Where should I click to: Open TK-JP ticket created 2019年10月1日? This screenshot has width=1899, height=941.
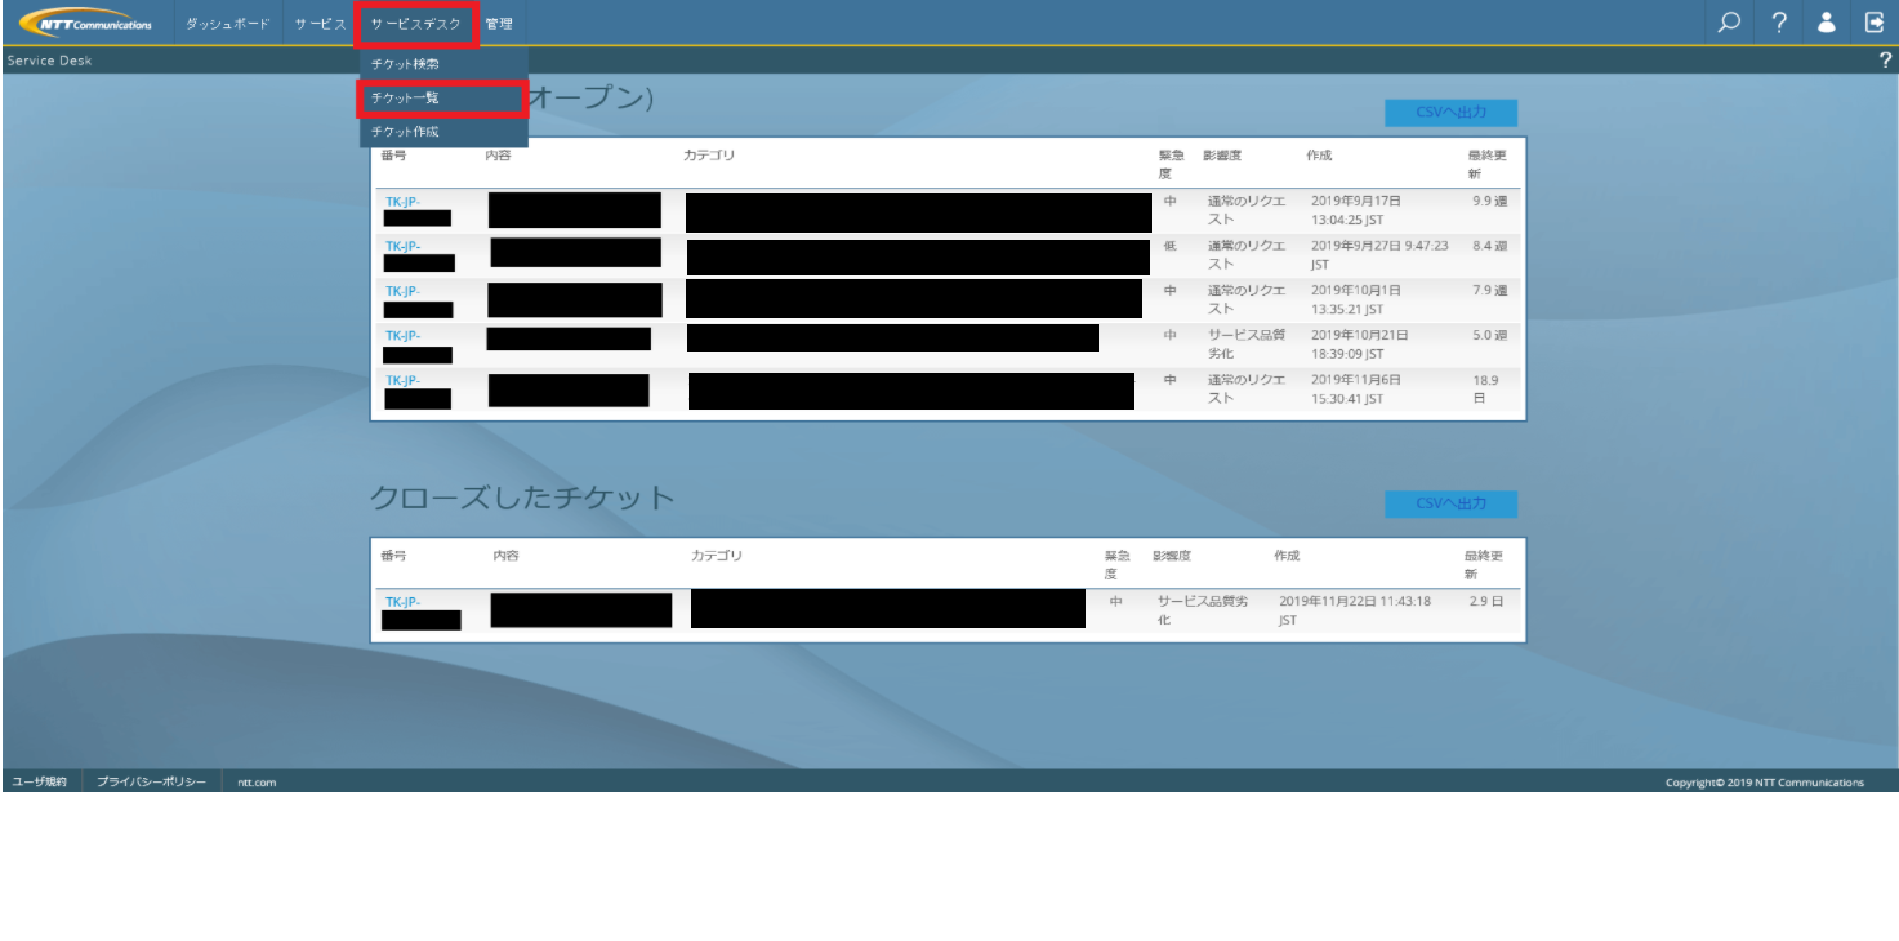pyautogui.click(x=403, y=291)
